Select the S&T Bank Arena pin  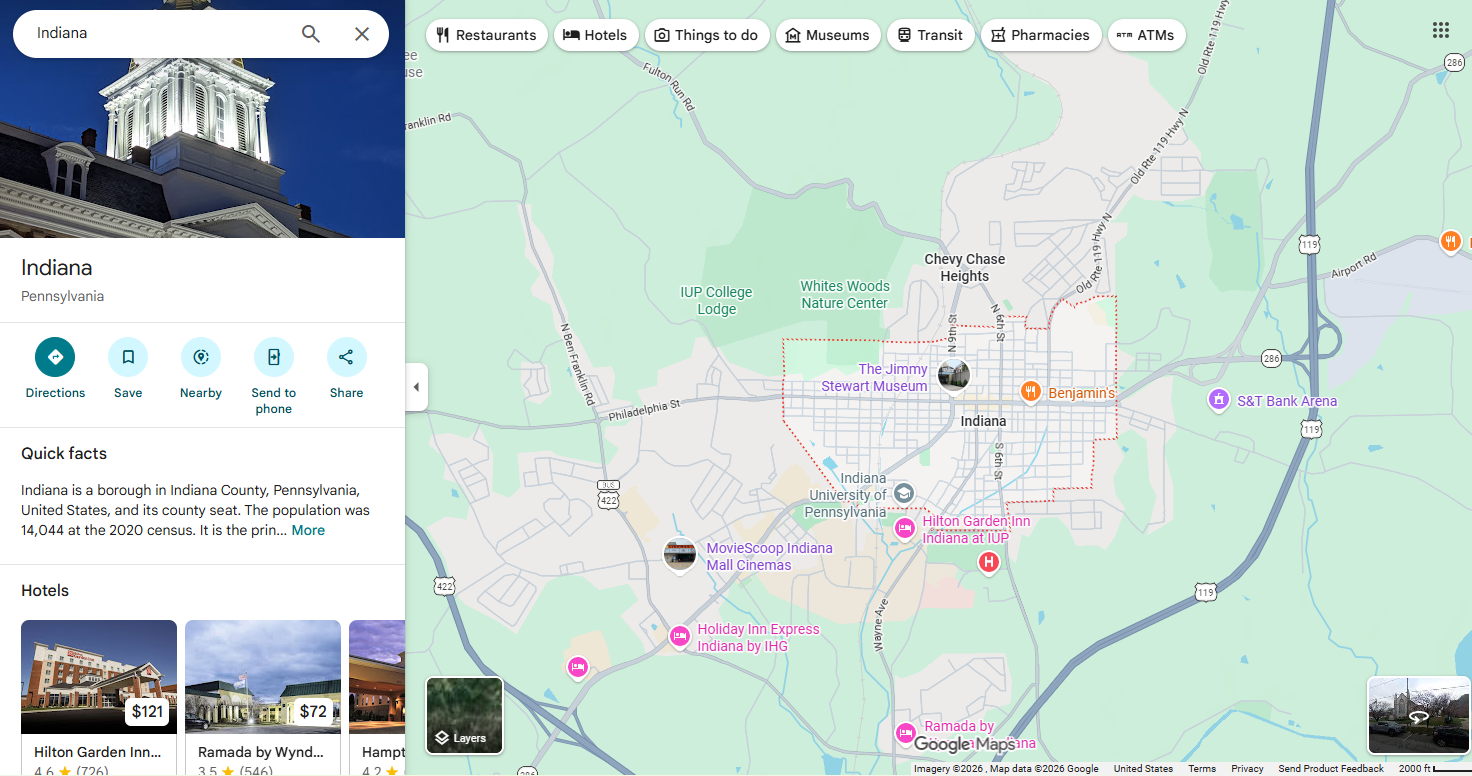click(1218, 401)
